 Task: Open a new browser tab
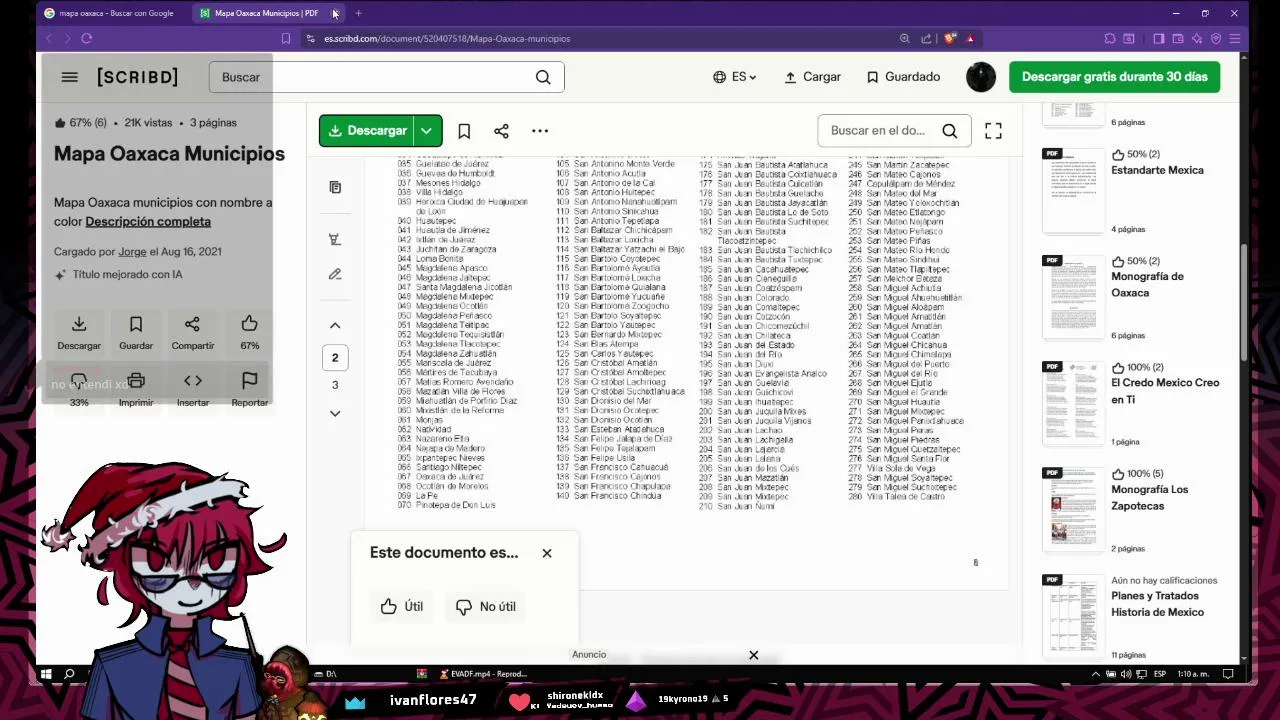coord(358,13)
